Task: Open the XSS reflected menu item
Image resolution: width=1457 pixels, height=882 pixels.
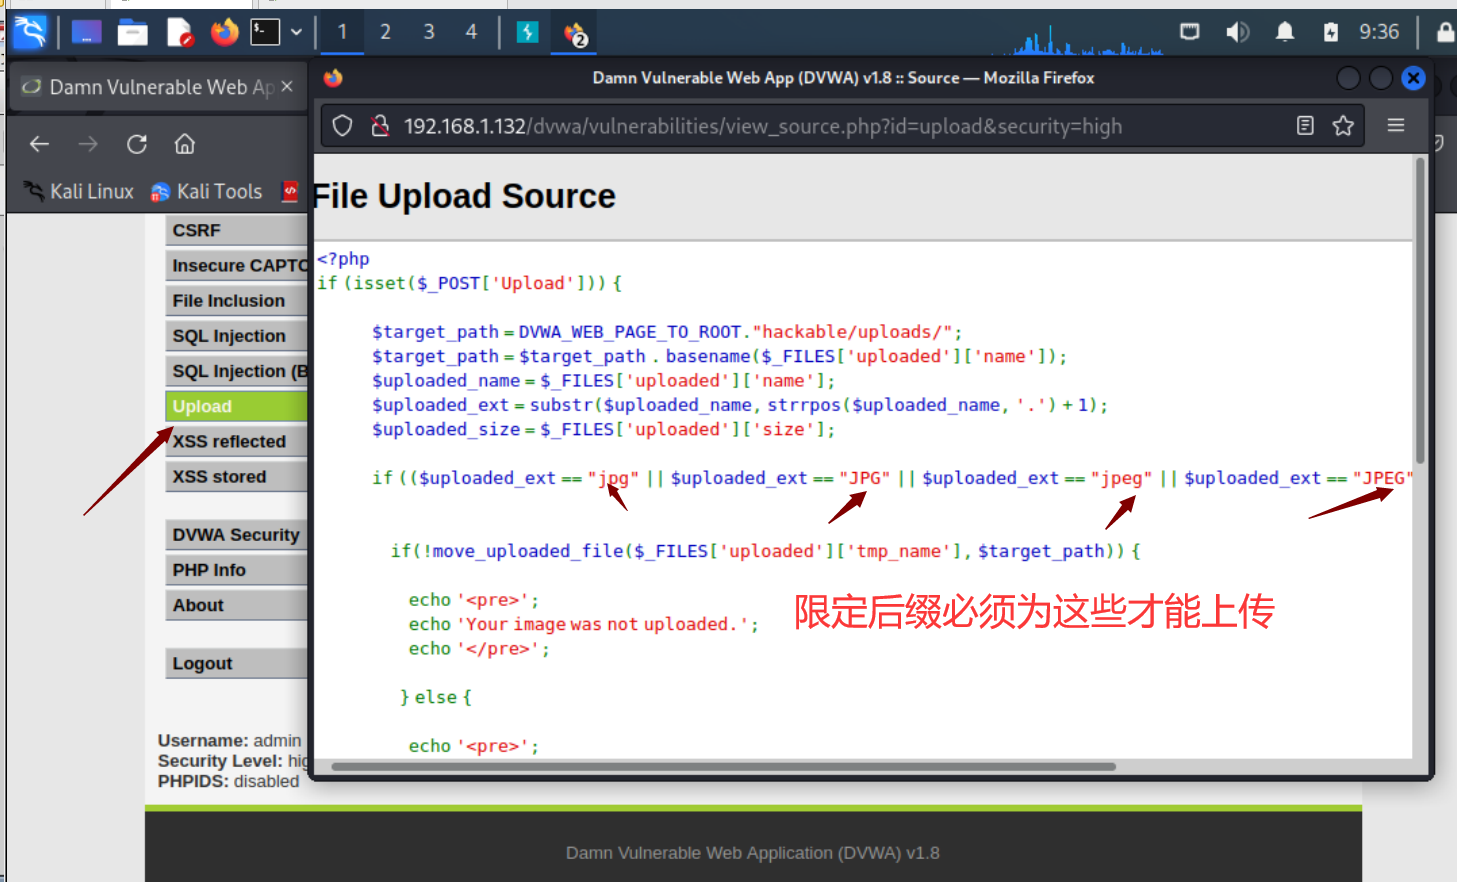Action: (236, 441)
